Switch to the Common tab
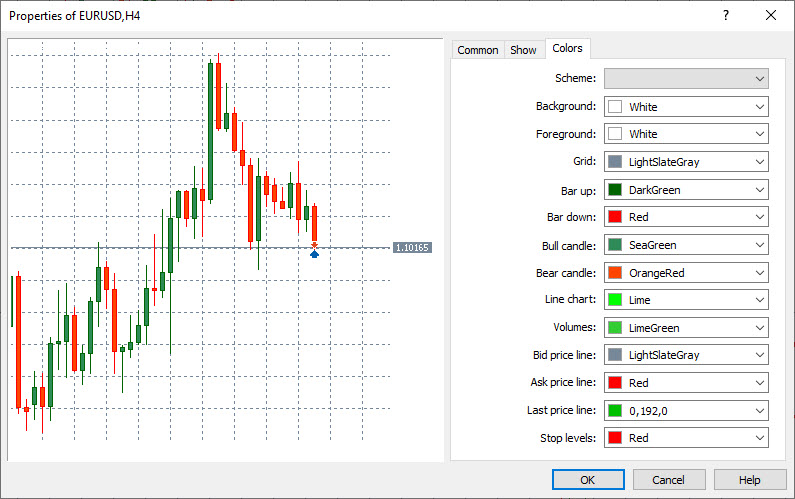The image size is (795, 499). (478, 50)
